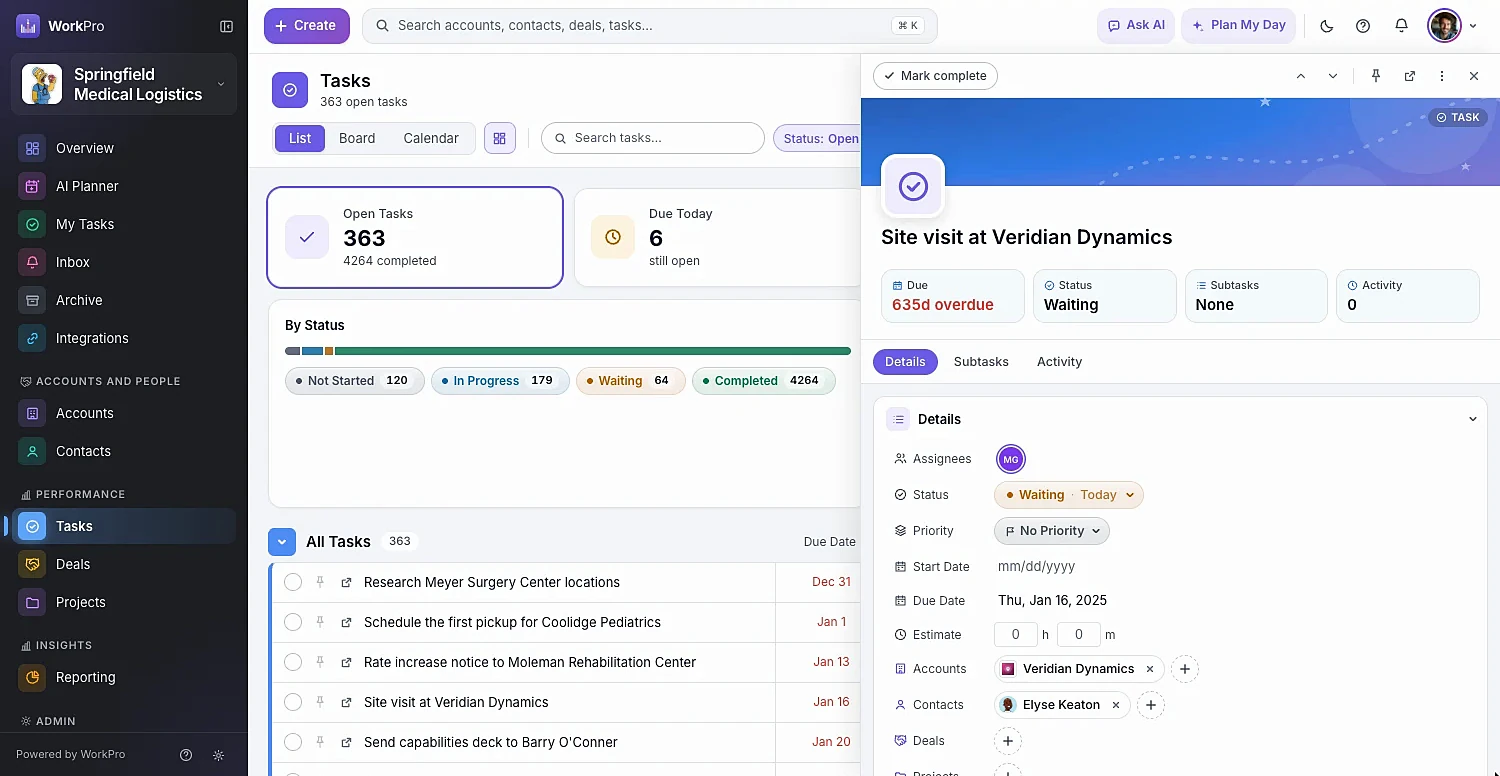The image size is (1500, 776).
Task: Add another account to task
Action: point(1185,669)
